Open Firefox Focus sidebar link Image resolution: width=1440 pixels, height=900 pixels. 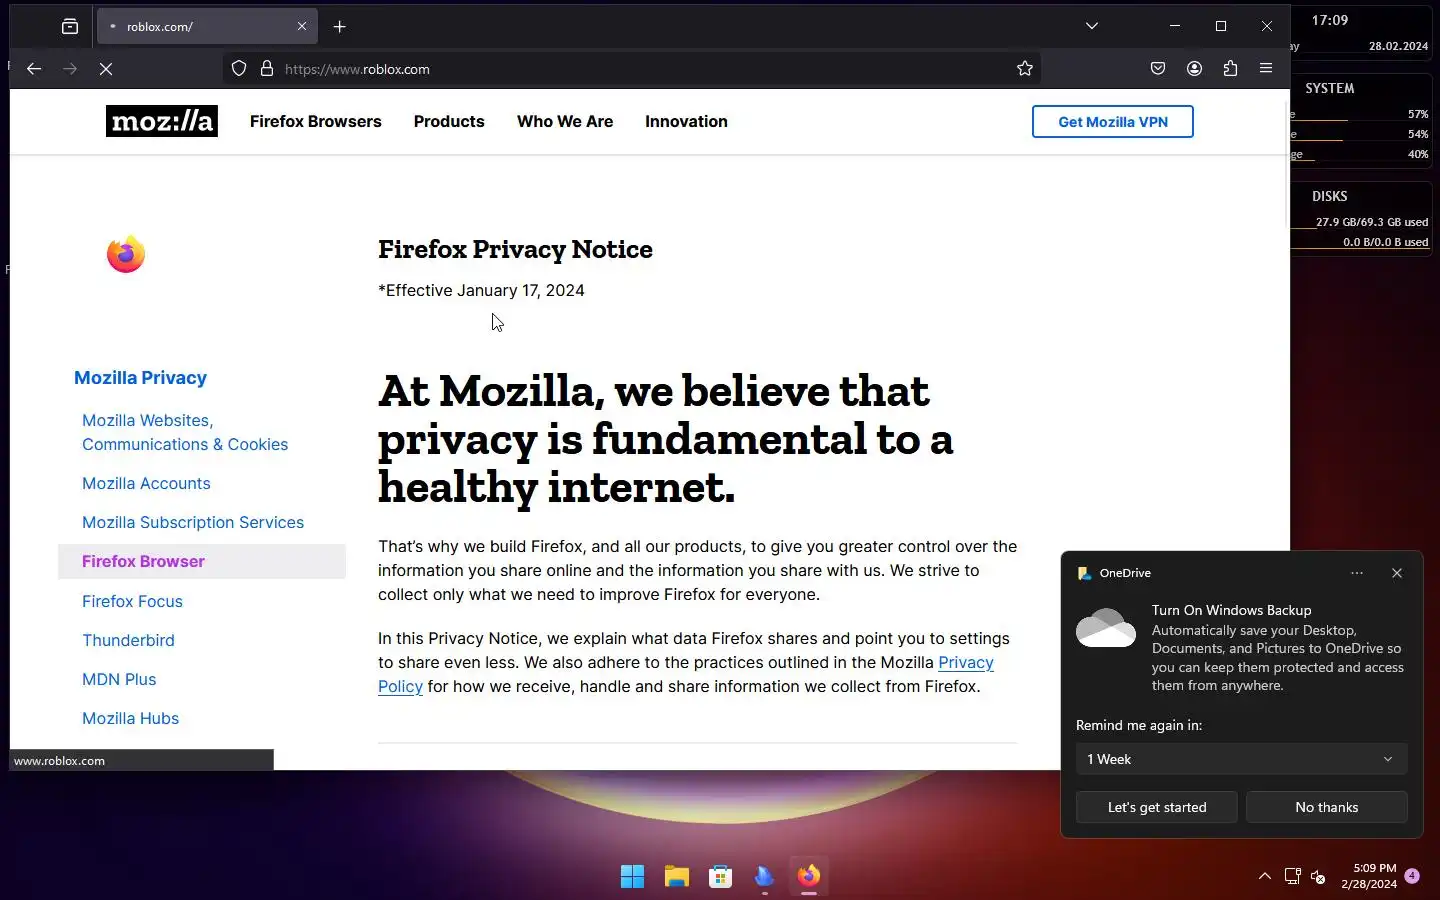point(132,601)
